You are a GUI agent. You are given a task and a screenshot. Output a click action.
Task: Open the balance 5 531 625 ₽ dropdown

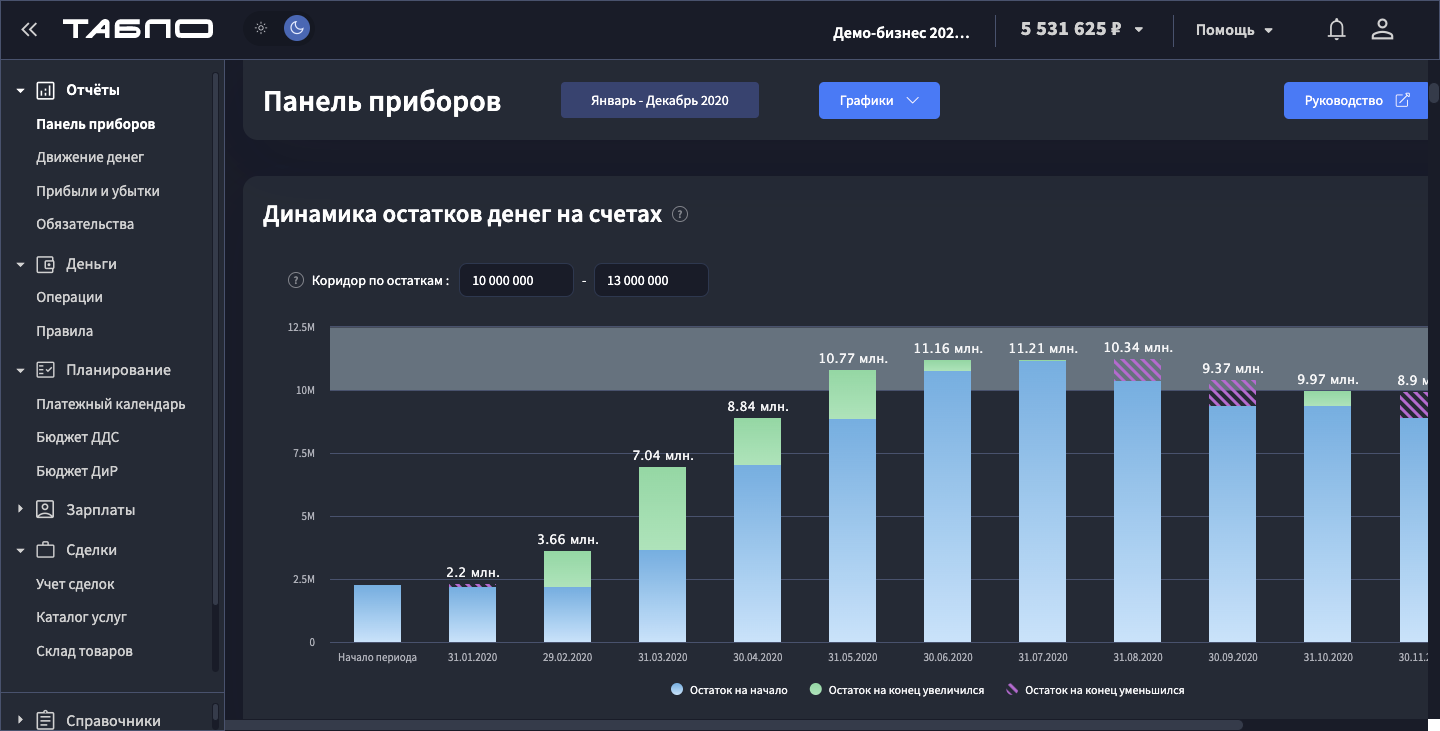pyautogui.click(x=1082, y=29)
